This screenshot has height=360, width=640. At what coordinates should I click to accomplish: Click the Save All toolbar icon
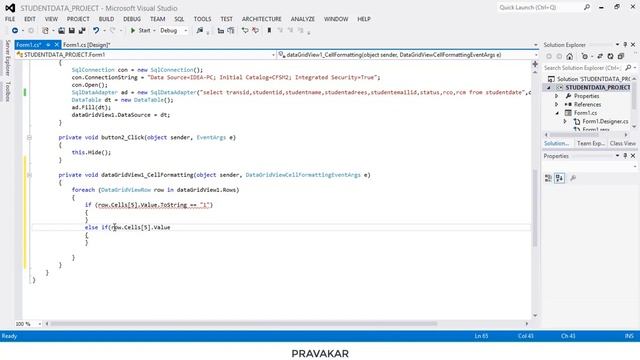click(82, 31)
